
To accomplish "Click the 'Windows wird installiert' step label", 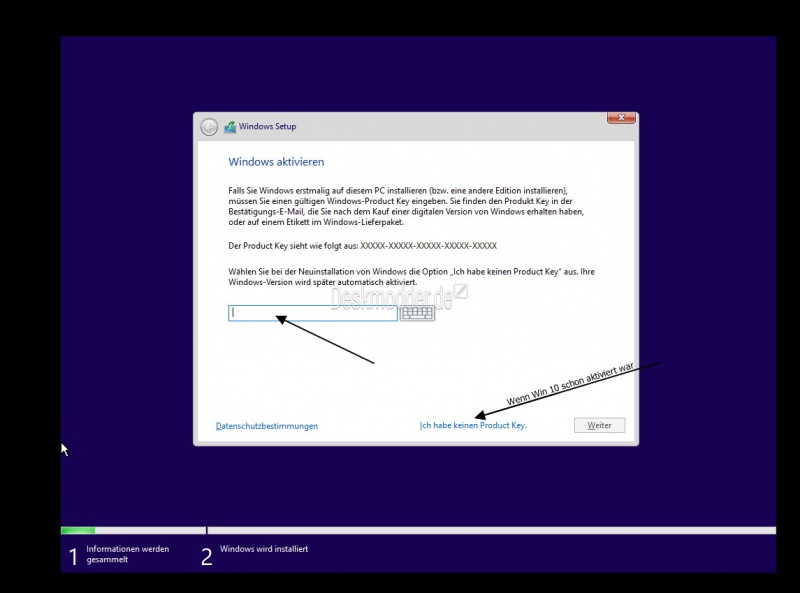I will (264, 549).
